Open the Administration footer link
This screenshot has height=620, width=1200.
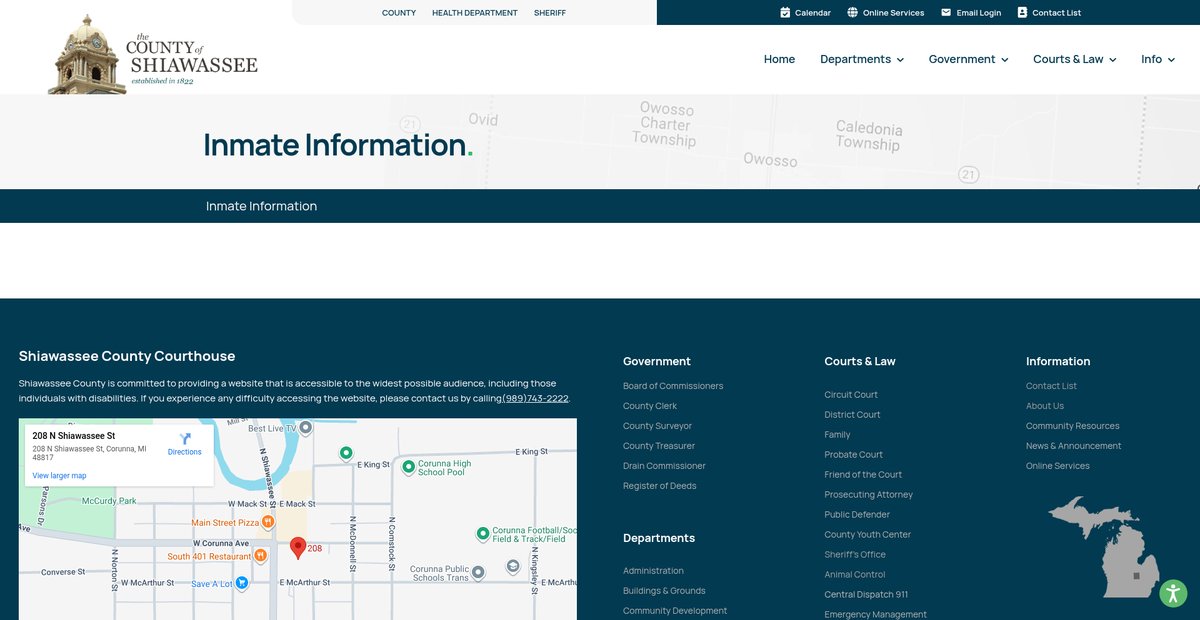point(653,571)
